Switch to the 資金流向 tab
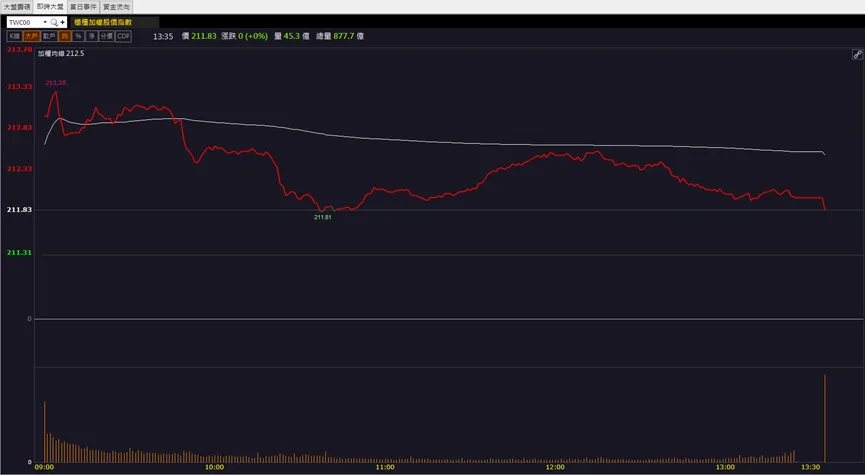Viewport: 865px width, 475px height. 116,7
